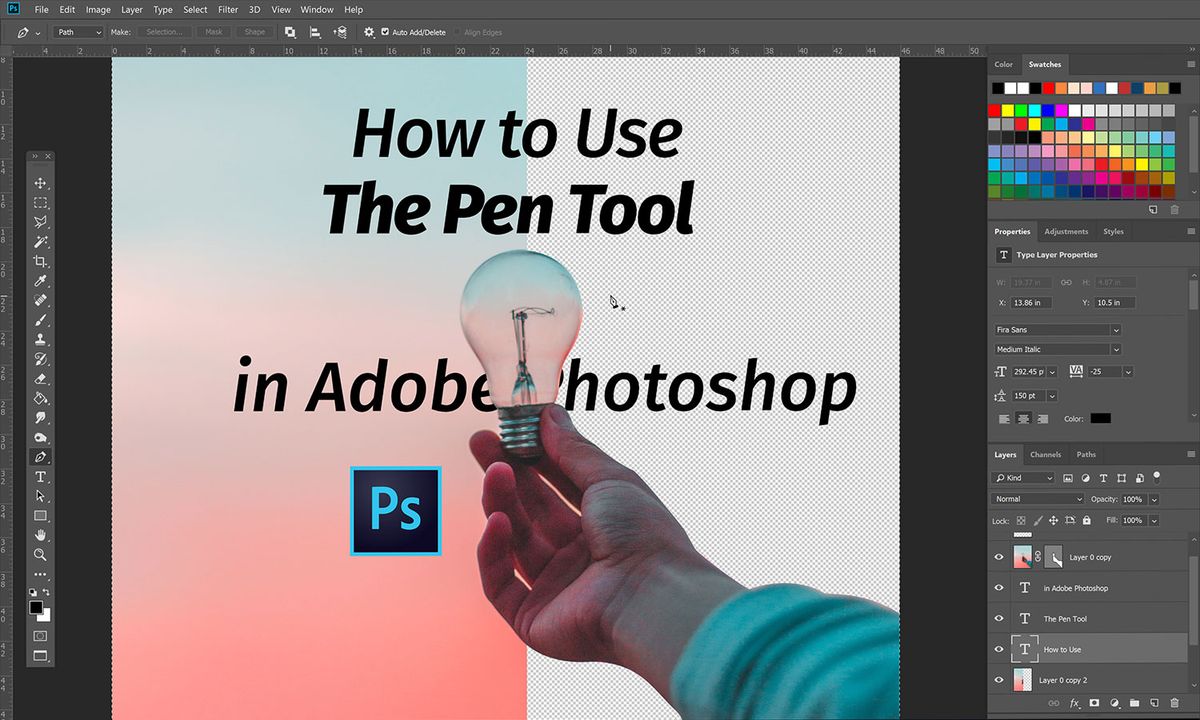
Task: Open path operations icon in options bar
Action: tap(290, 32)
